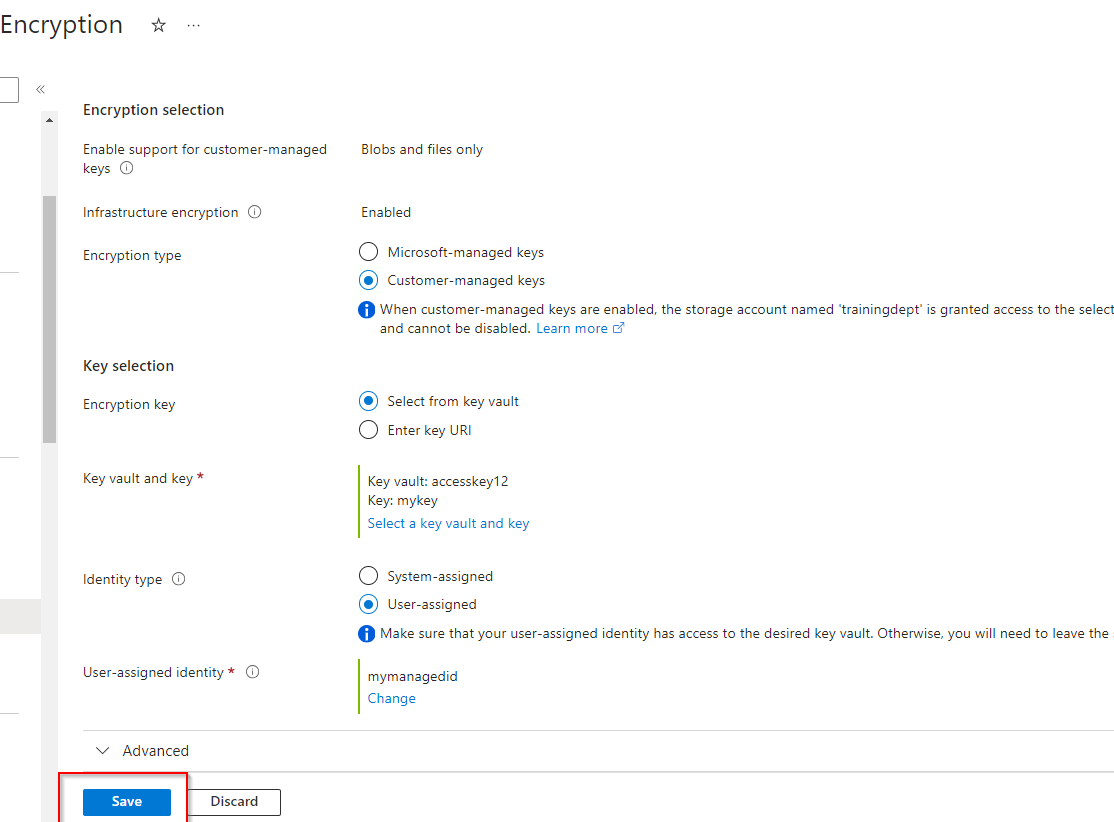Screen dimensions: 1114x822
Task: Choose Enter key URI option
Action: point(368,430)
